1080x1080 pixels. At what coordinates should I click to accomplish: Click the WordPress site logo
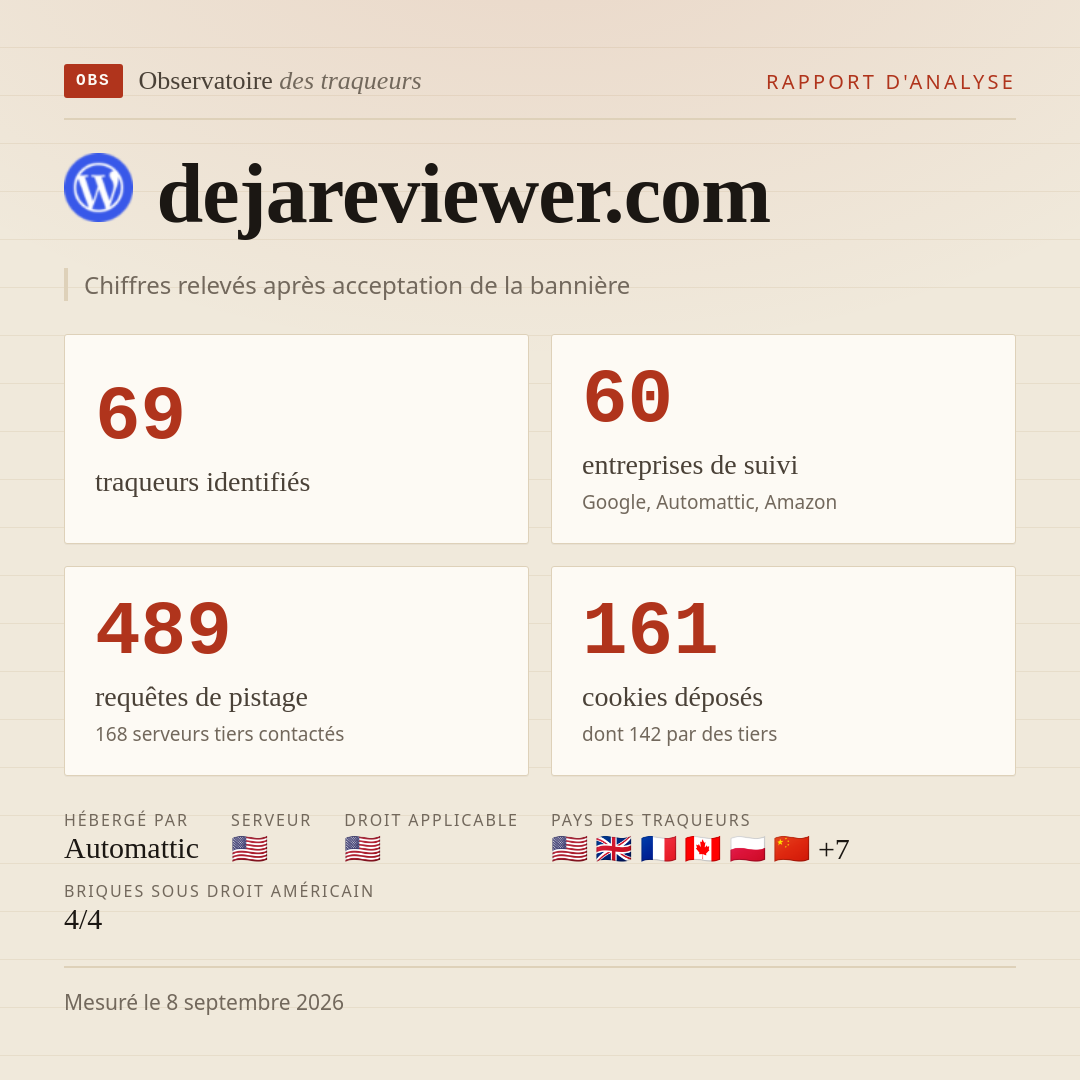98,187
